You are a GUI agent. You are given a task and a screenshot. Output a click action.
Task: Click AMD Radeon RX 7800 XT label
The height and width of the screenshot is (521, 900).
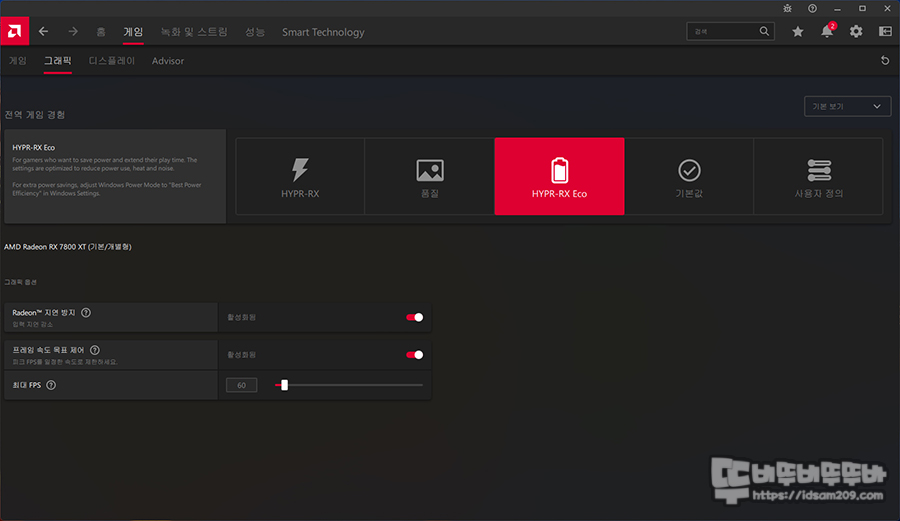point(68,247)
